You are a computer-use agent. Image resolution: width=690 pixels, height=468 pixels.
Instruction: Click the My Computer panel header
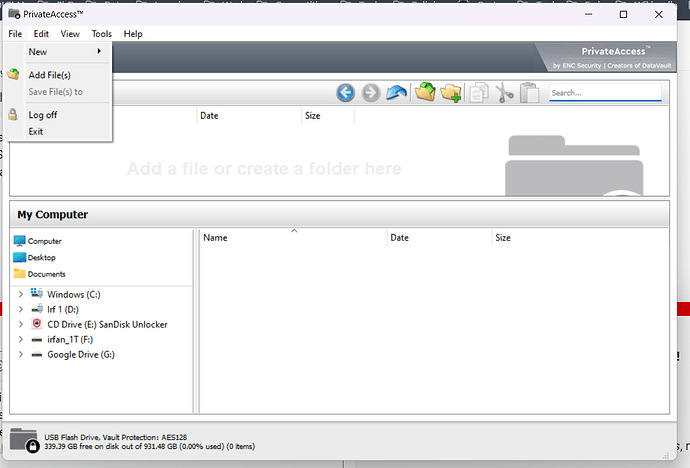coord(339,214)
